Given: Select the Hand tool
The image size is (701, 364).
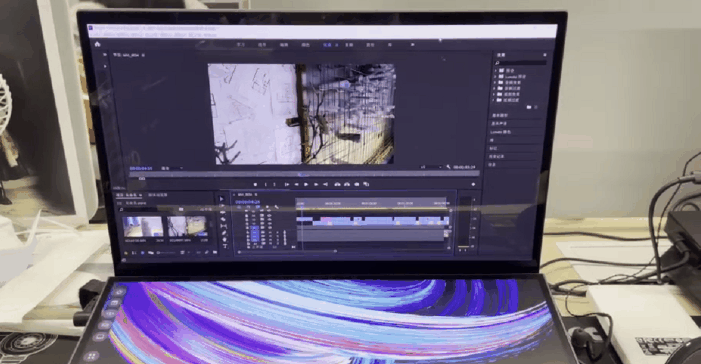Looking at the screenshot, I should click(x=224, y=240).
